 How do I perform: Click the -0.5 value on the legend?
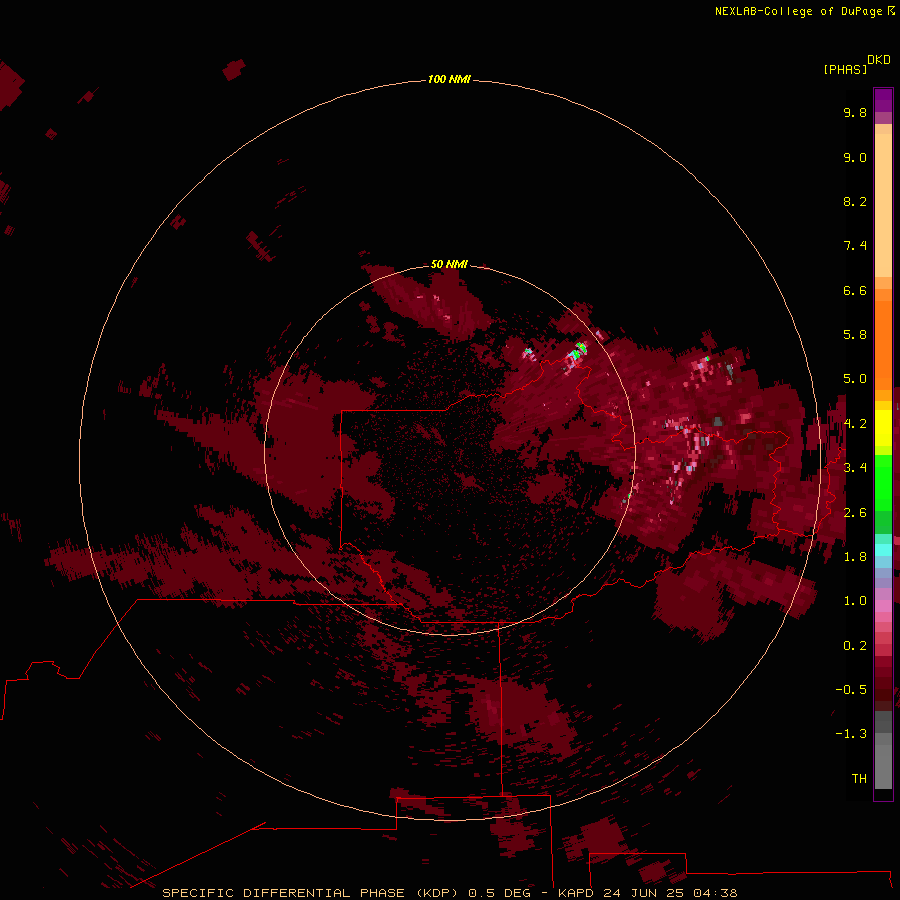[x=851, y=690]
